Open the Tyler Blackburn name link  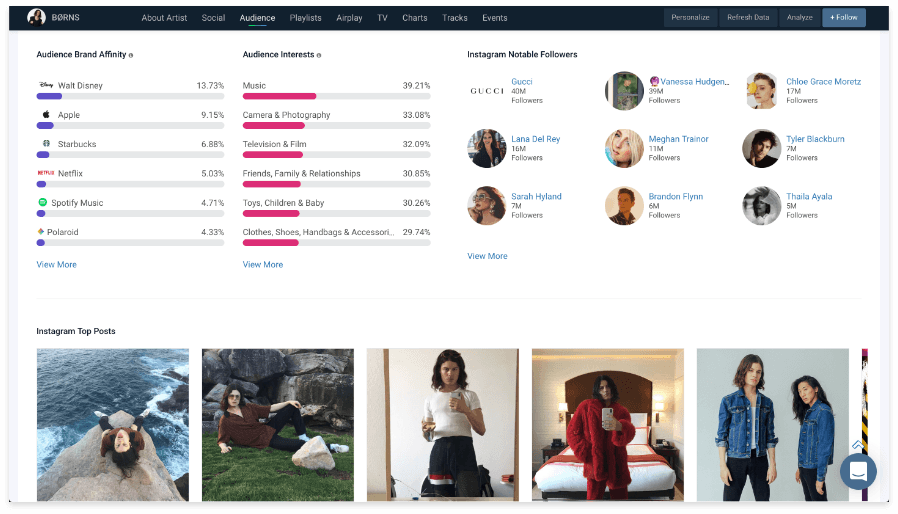[815, 139]
